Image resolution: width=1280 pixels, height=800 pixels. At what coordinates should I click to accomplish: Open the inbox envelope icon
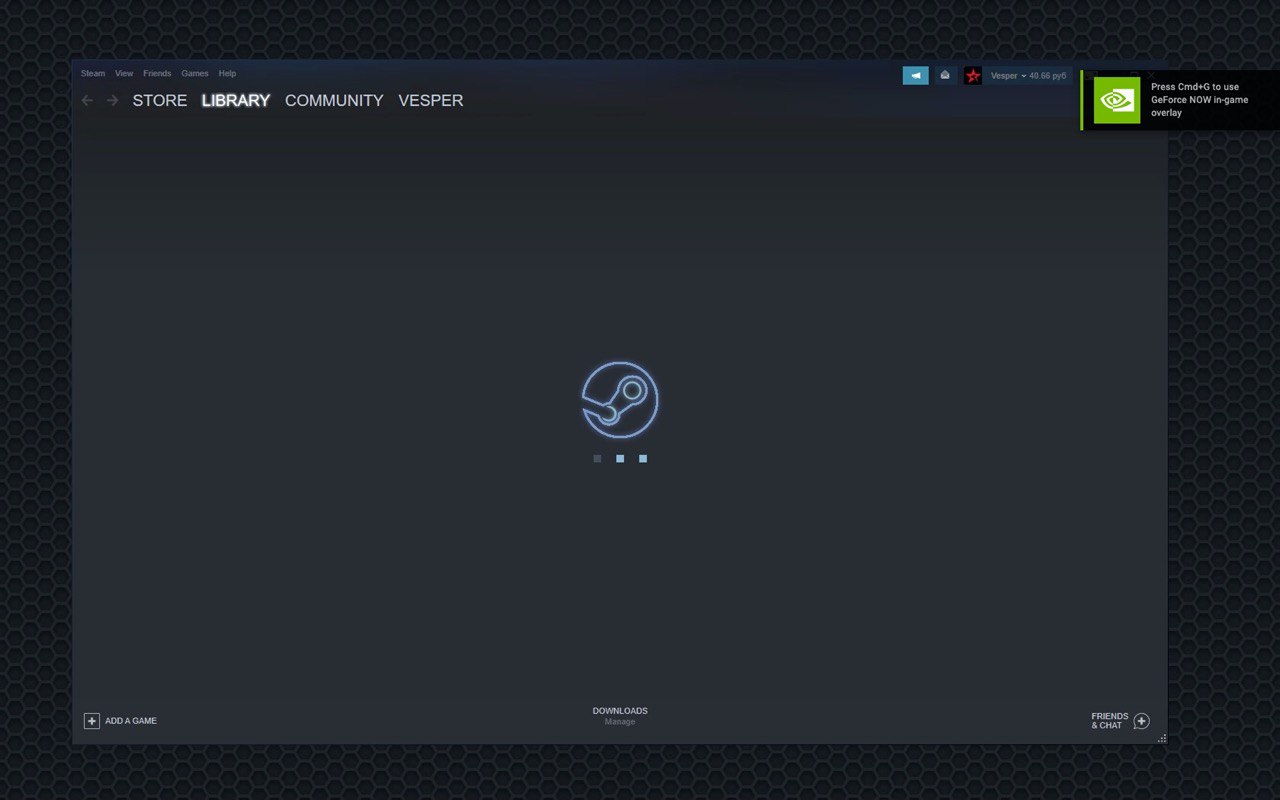click(945, 75)
